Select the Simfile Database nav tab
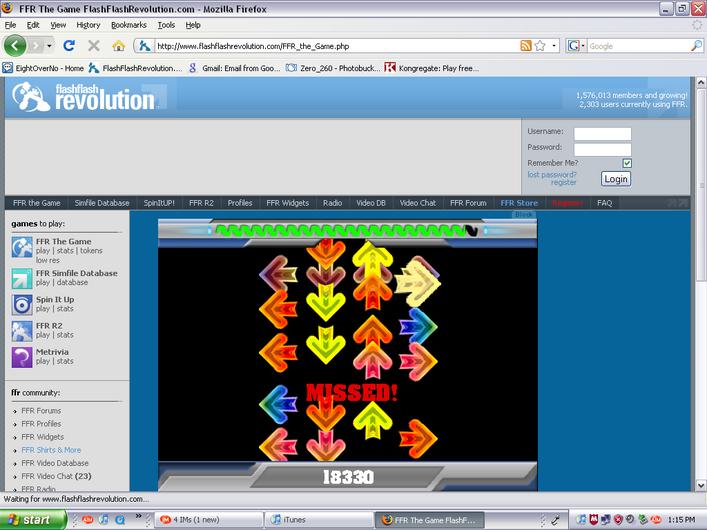This screenshot has width=707, height=530. click(x=102, y=203)
